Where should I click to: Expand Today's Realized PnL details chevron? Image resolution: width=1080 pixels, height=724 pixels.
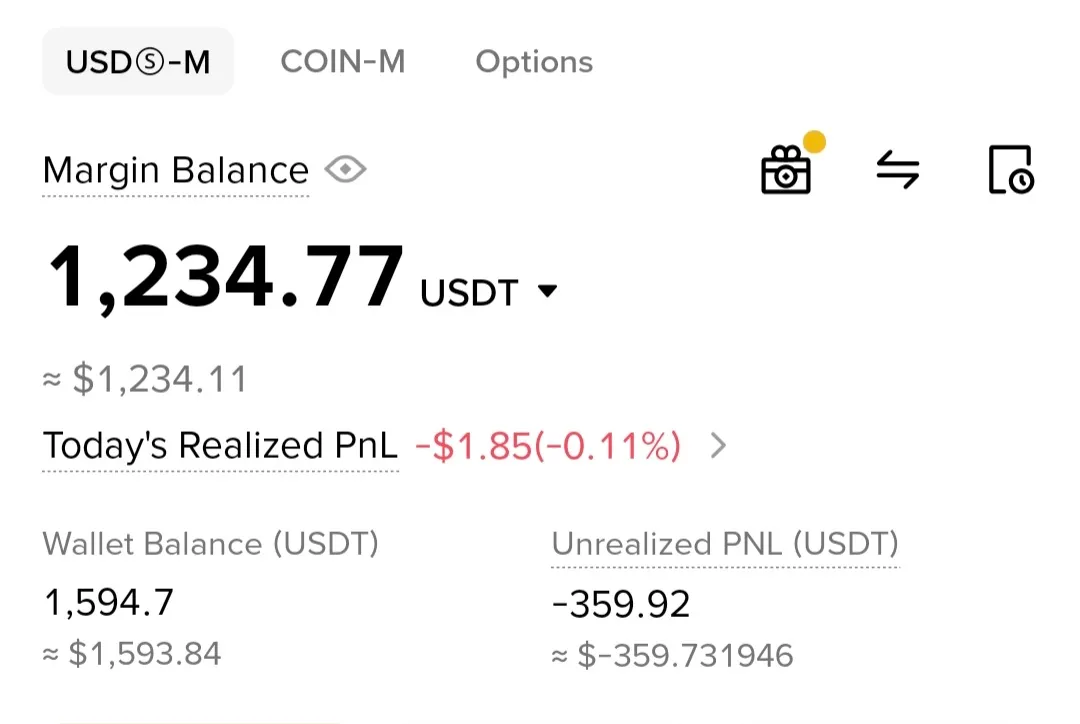click(x=717, y=446)
